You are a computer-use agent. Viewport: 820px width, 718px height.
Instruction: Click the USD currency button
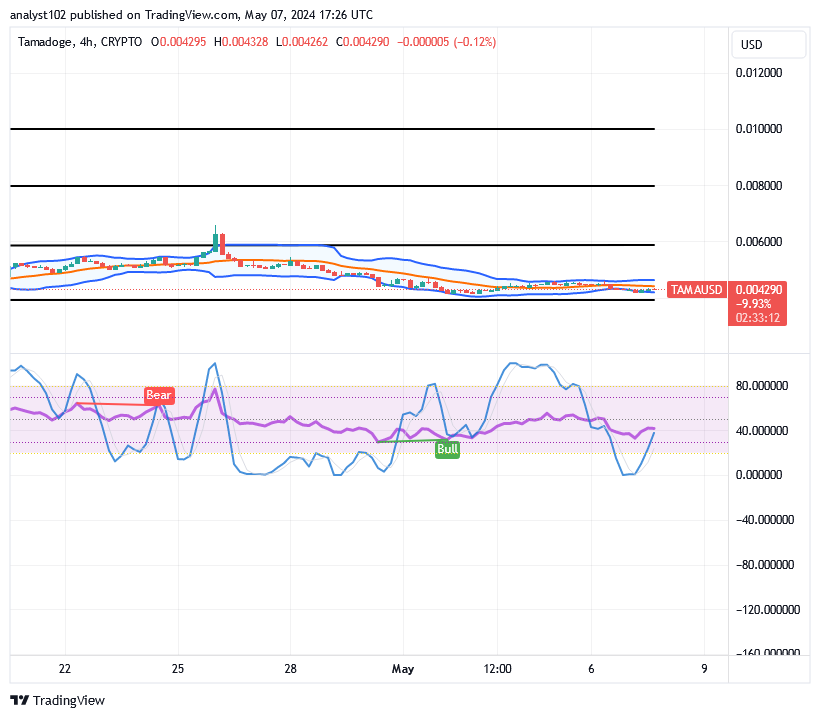coord(769,44)
